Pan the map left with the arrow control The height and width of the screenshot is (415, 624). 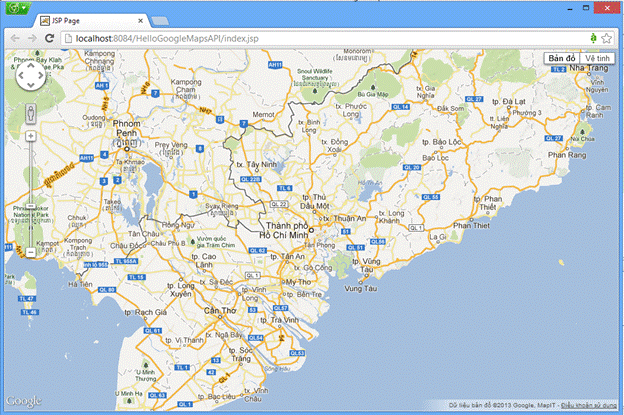[x=21, y=75]
